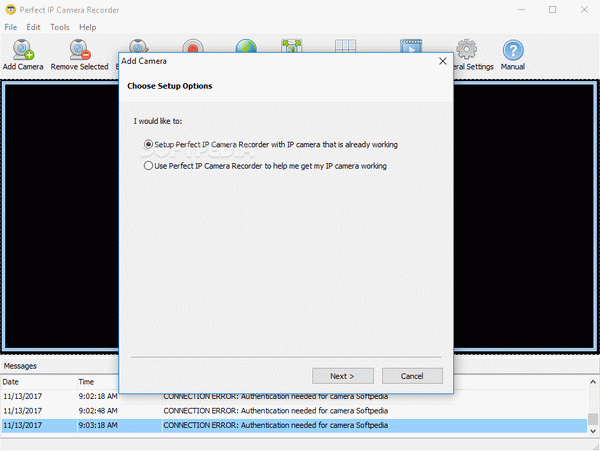Select help me get my IP camera working

coord(148,166)
